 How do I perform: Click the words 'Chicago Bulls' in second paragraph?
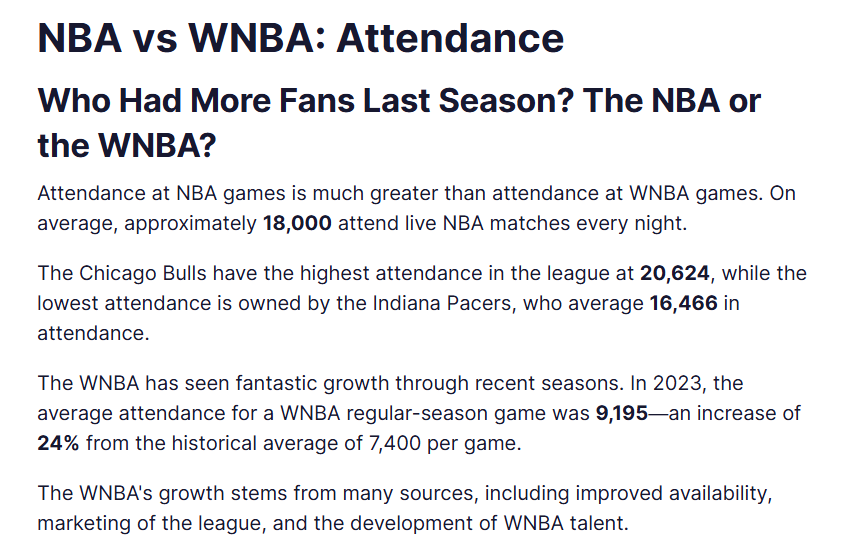click(143, 273)
